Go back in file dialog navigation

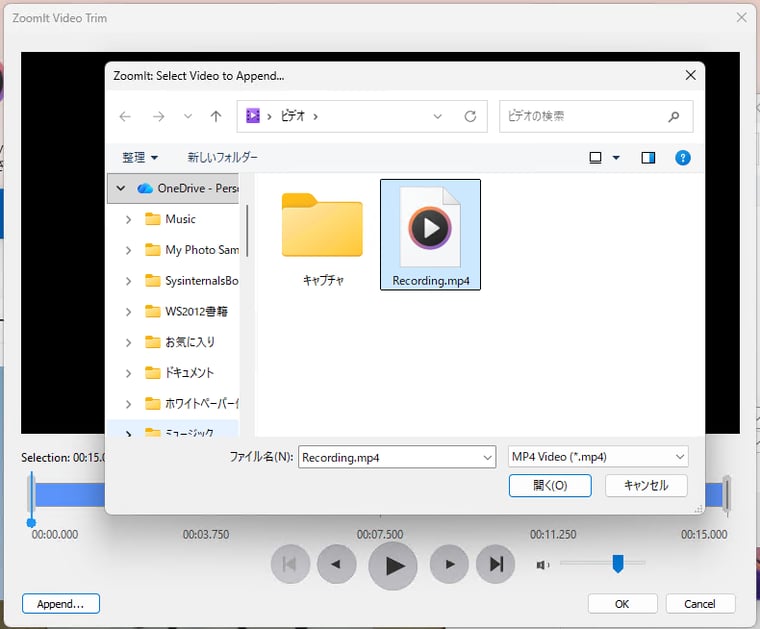[x=125, y=116]
